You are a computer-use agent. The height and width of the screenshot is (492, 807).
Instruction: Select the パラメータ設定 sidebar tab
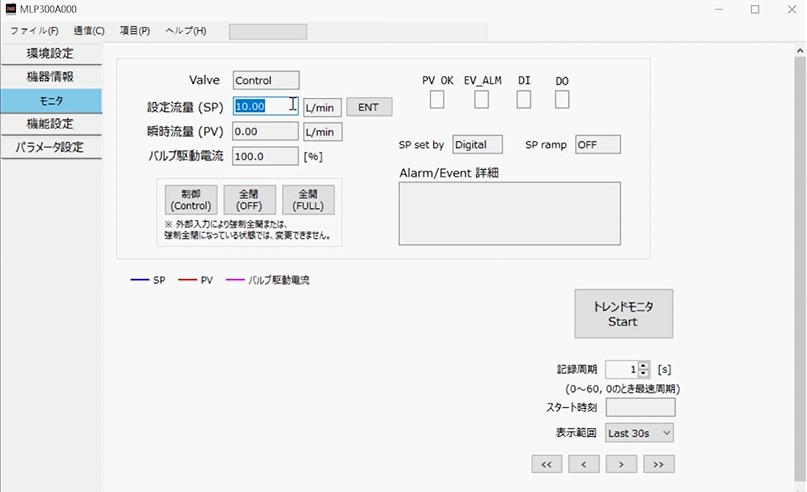click(x=50, y=147)
